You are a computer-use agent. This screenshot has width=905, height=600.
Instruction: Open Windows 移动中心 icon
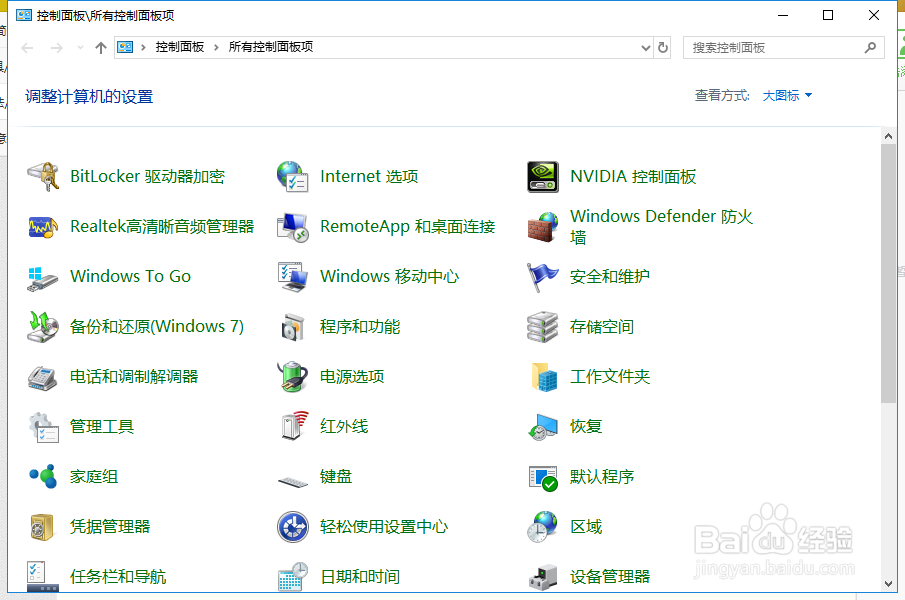[293, 277]
